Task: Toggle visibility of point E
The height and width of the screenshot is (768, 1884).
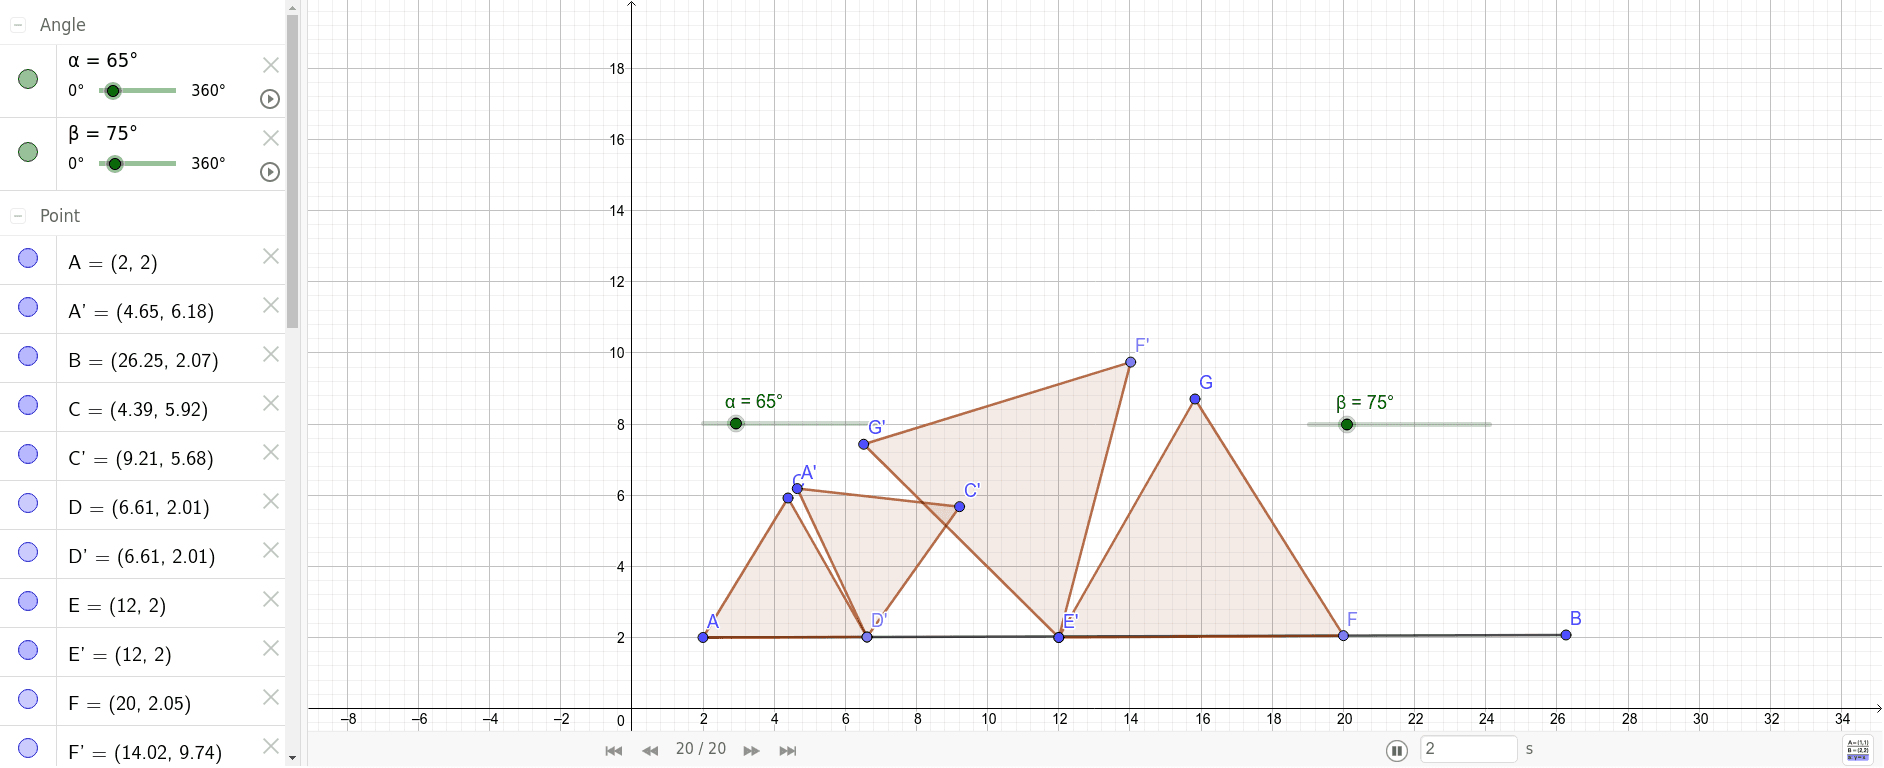Action: (28, 601)
